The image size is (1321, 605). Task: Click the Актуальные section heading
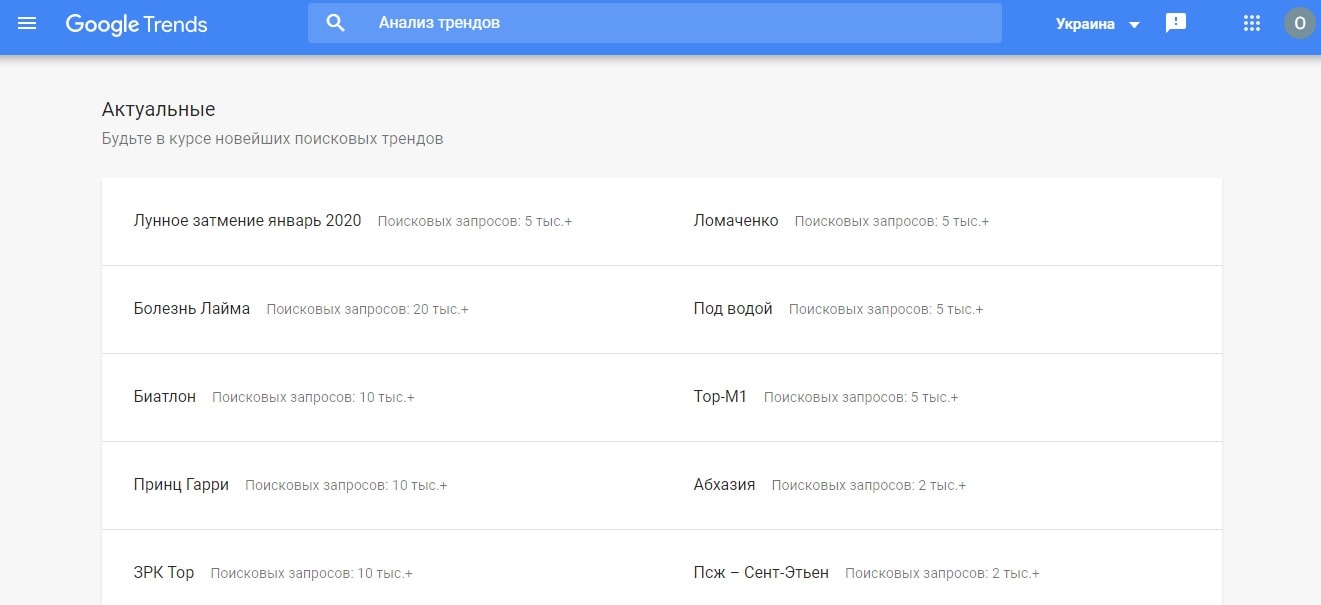(x=158, y=110)
